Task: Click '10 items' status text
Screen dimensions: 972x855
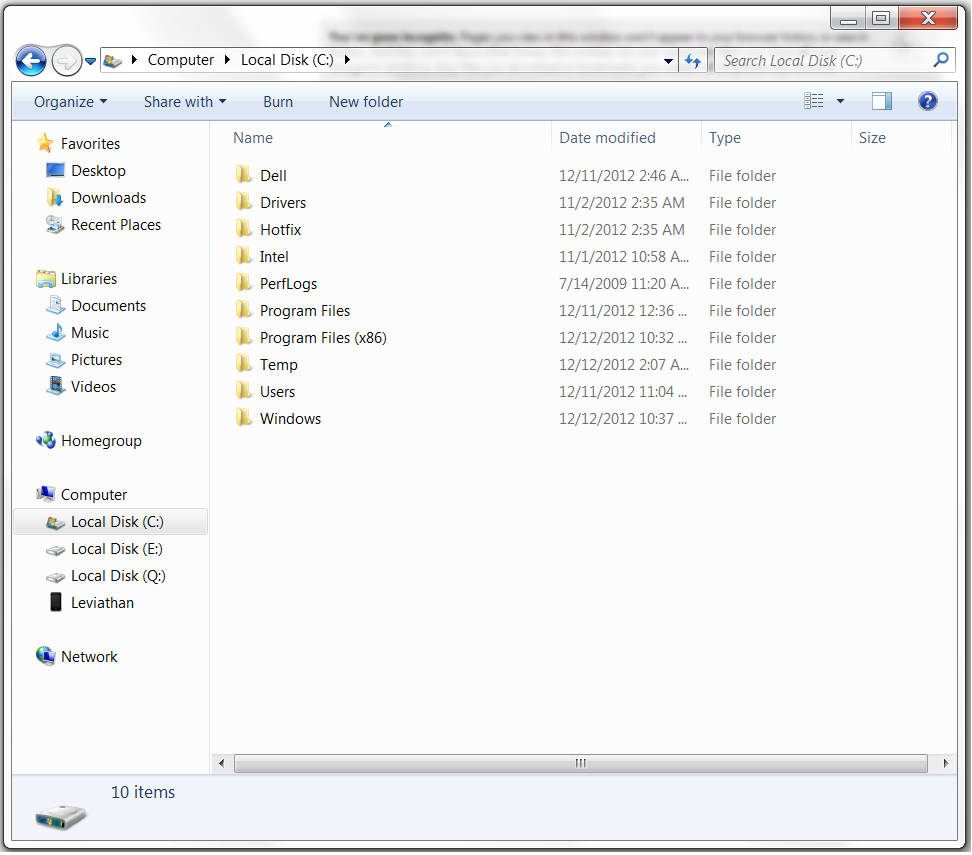Action: point(143,792)
